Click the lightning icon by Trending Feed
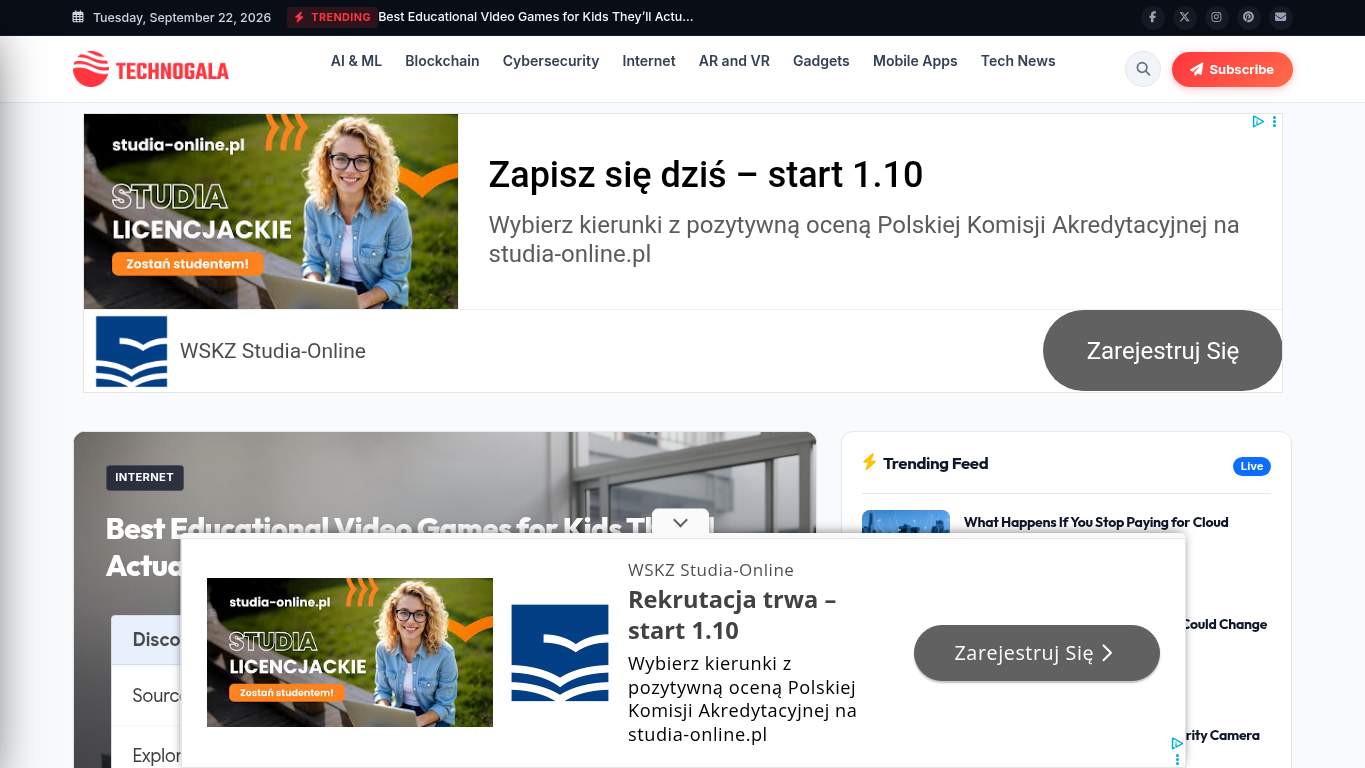Image resolution: width=1365 pixels, height=768 pixels. [869, 462]
